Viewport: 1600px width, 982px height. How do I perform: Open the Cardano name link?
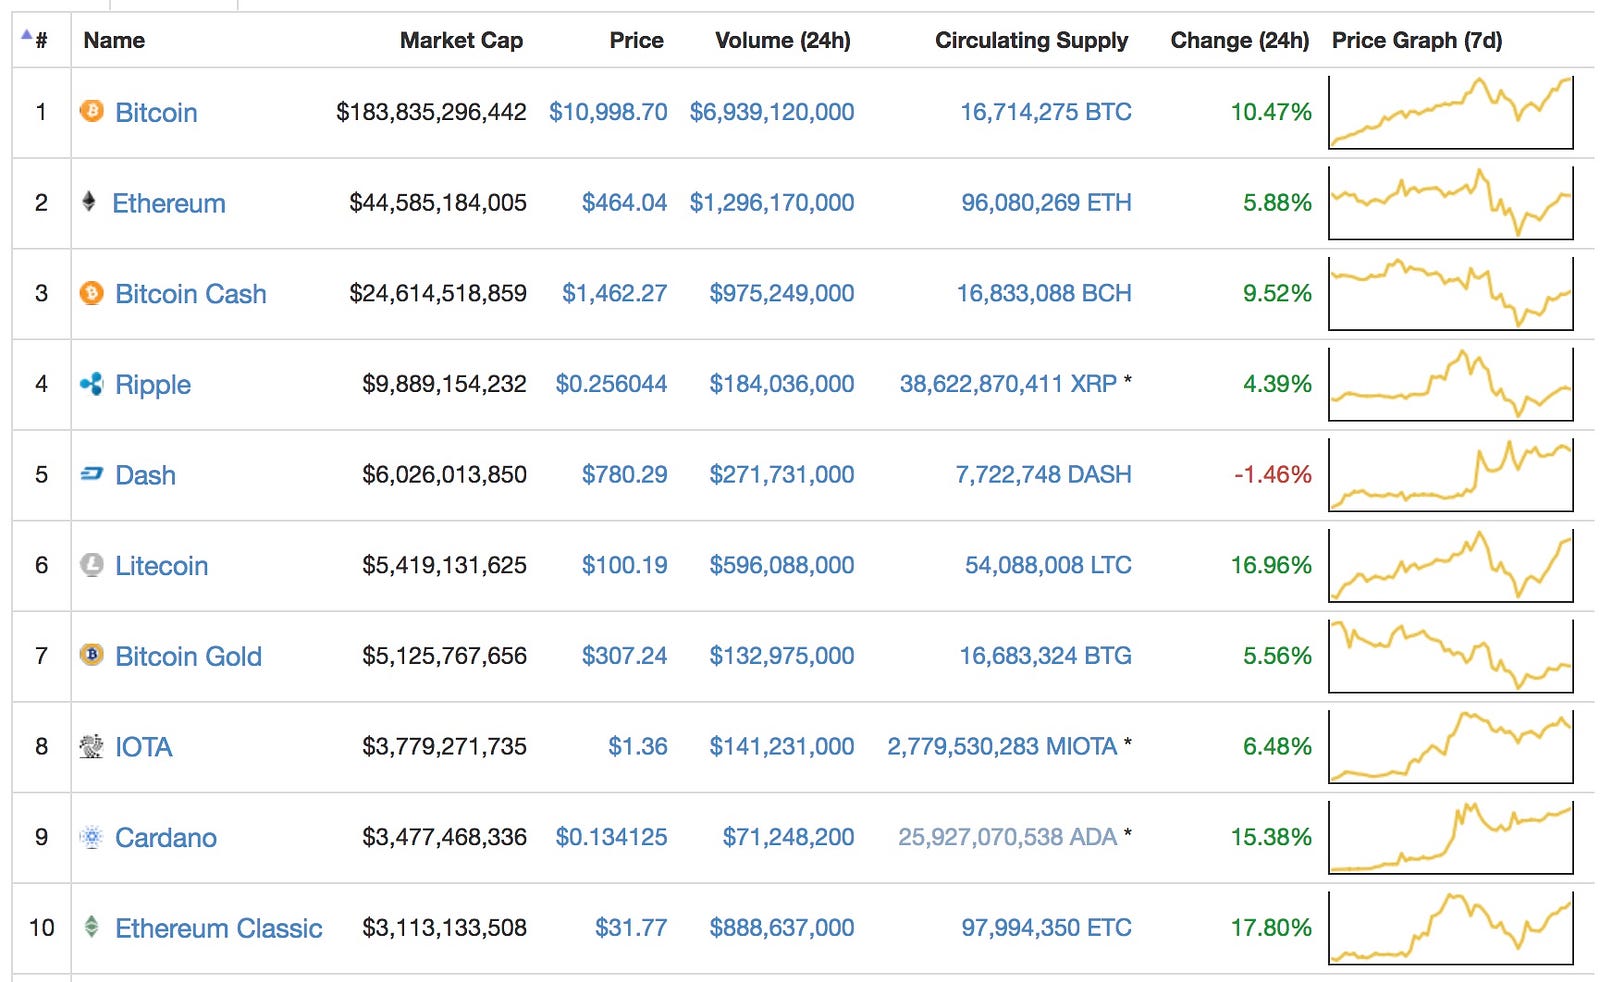[166, 838]
